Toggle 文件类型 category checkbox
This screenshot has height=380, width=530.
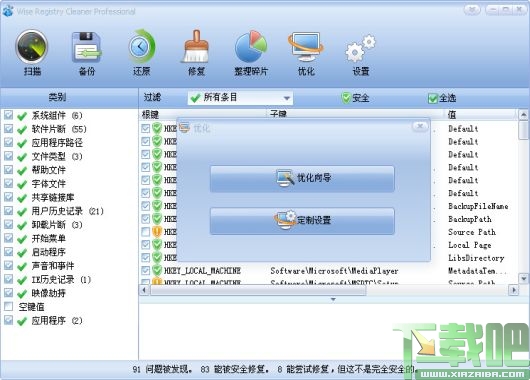click(x=8, y=156)
